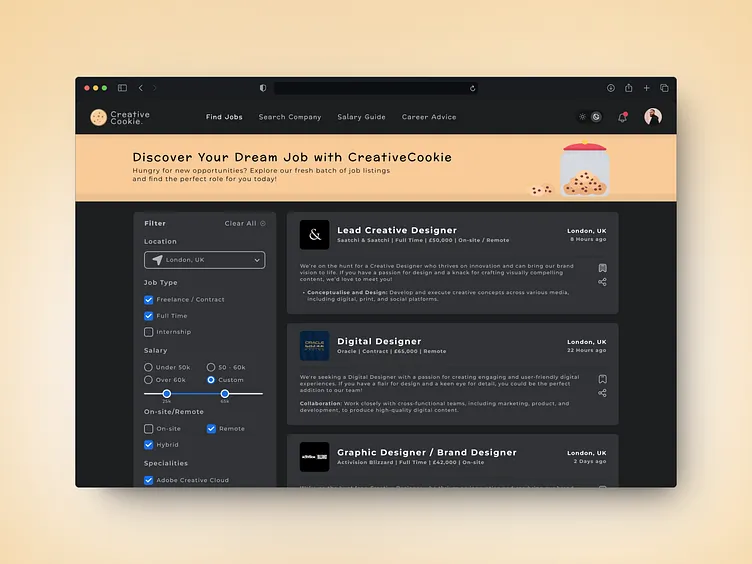
Task: Expand the London, UK location dropdown
Action: (204, 260)
